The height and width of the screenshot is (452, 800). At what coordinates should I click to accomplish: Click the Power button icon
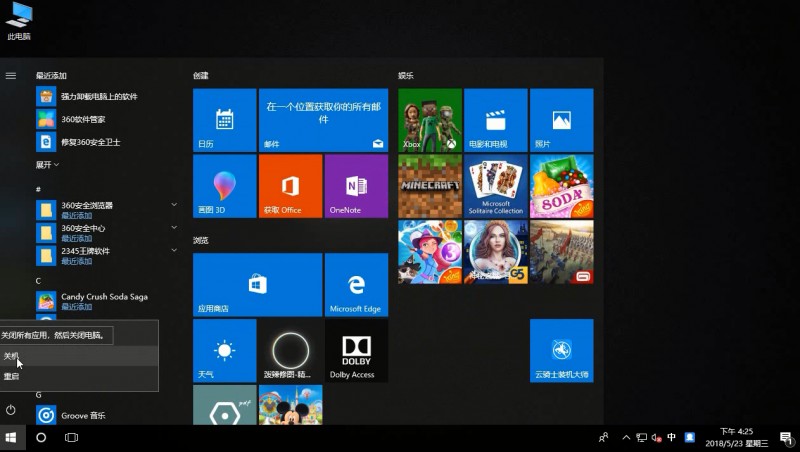pyautogui.click(x=11, y=410)
